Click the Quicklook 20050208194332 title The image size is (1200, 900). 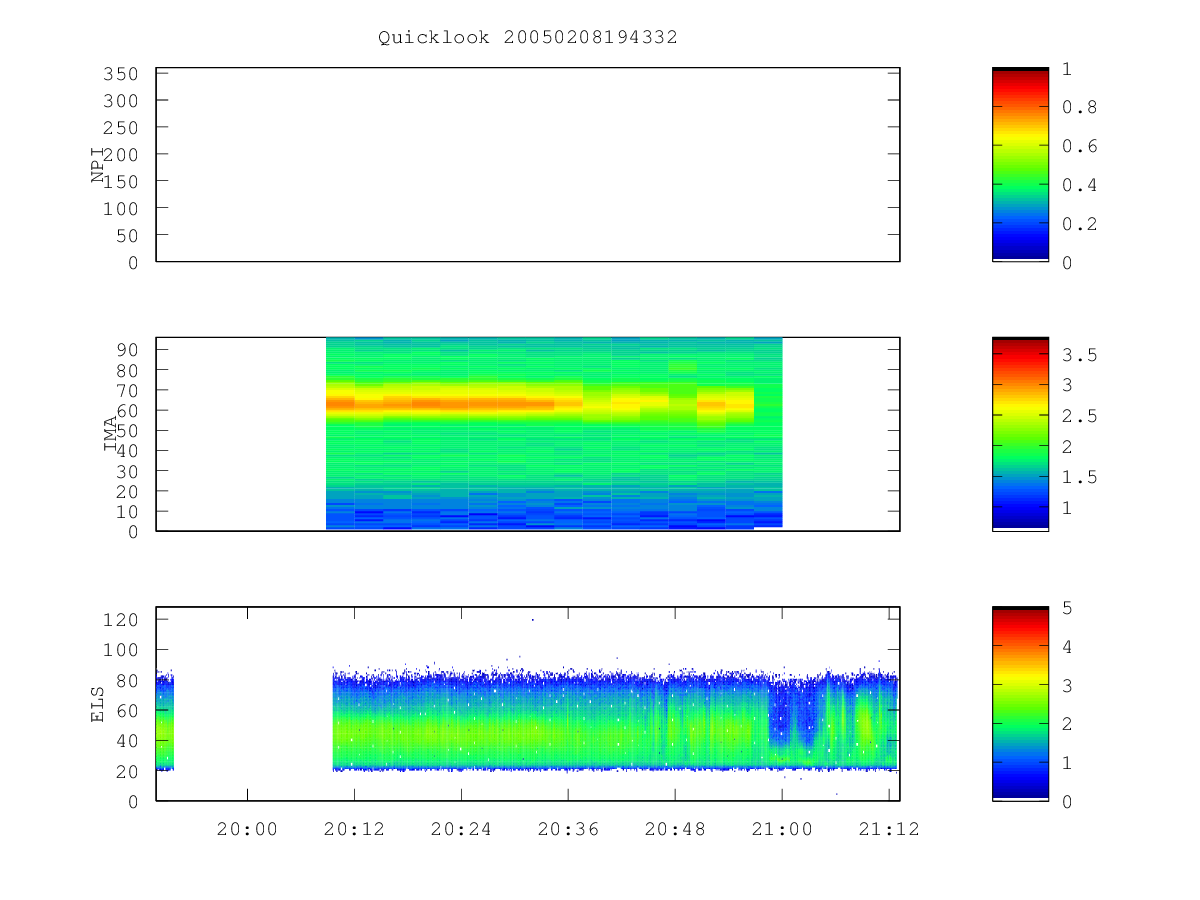[x=528, y=38]
